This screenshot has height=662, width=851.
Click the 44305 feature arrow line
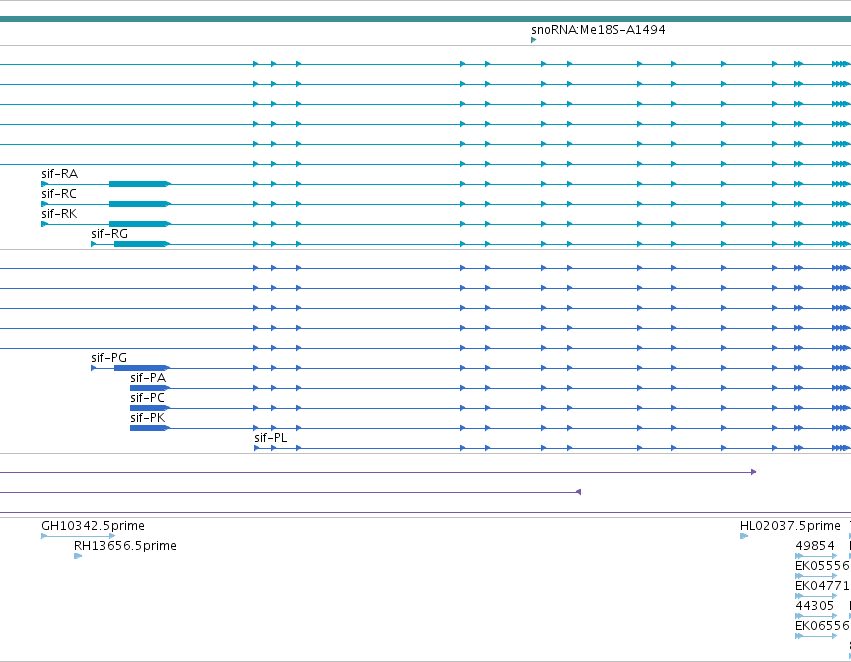pos(816,616)
